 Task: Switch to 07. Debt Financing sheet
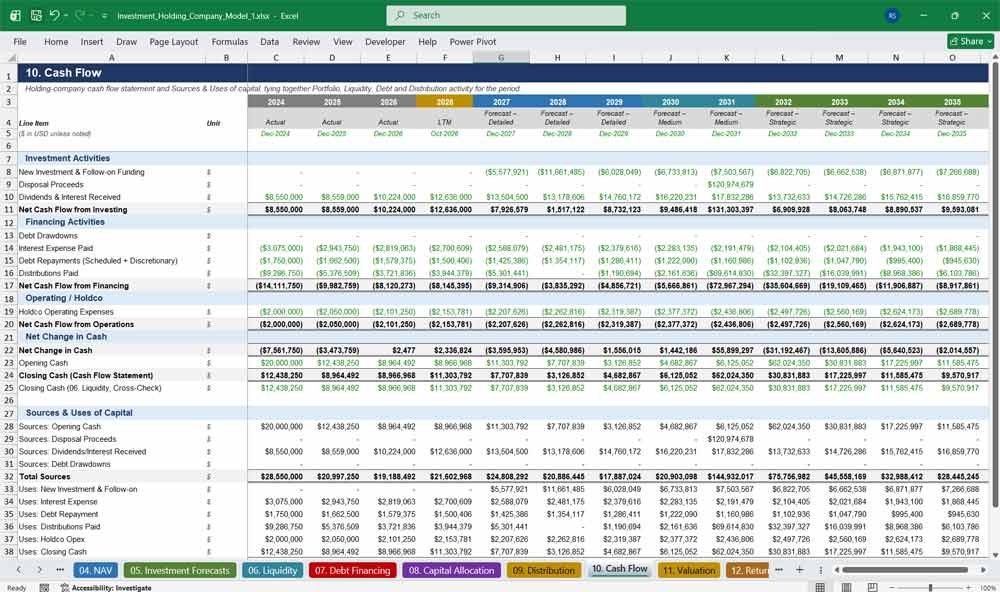pos(352,570)
